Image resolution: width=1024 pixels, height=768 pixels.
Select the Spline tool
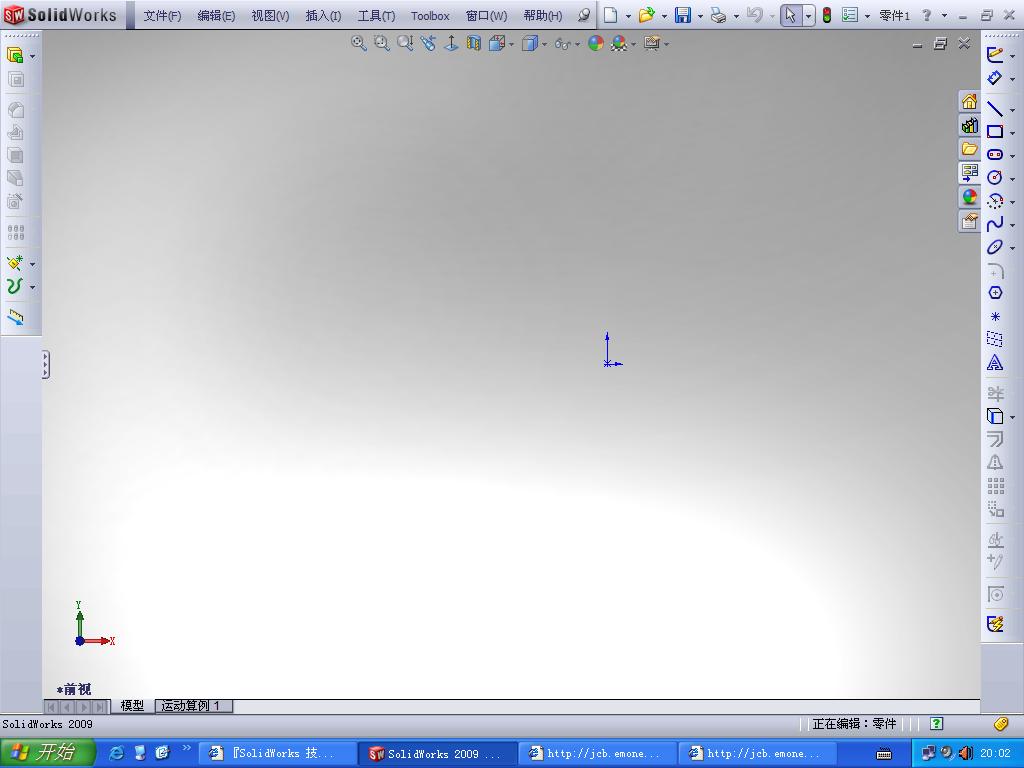(995, 224)
